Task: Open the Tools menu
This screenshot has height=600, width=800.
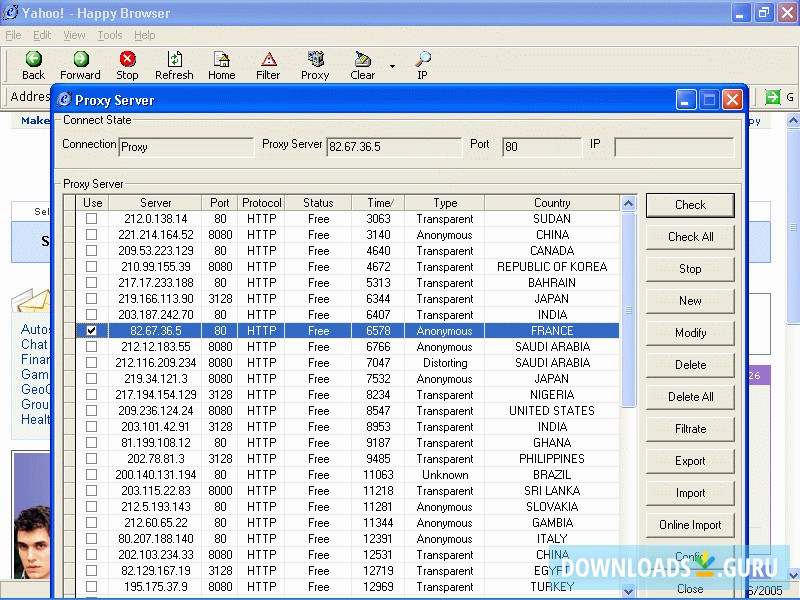Action: pyautogui.click(x=110, y=35)
